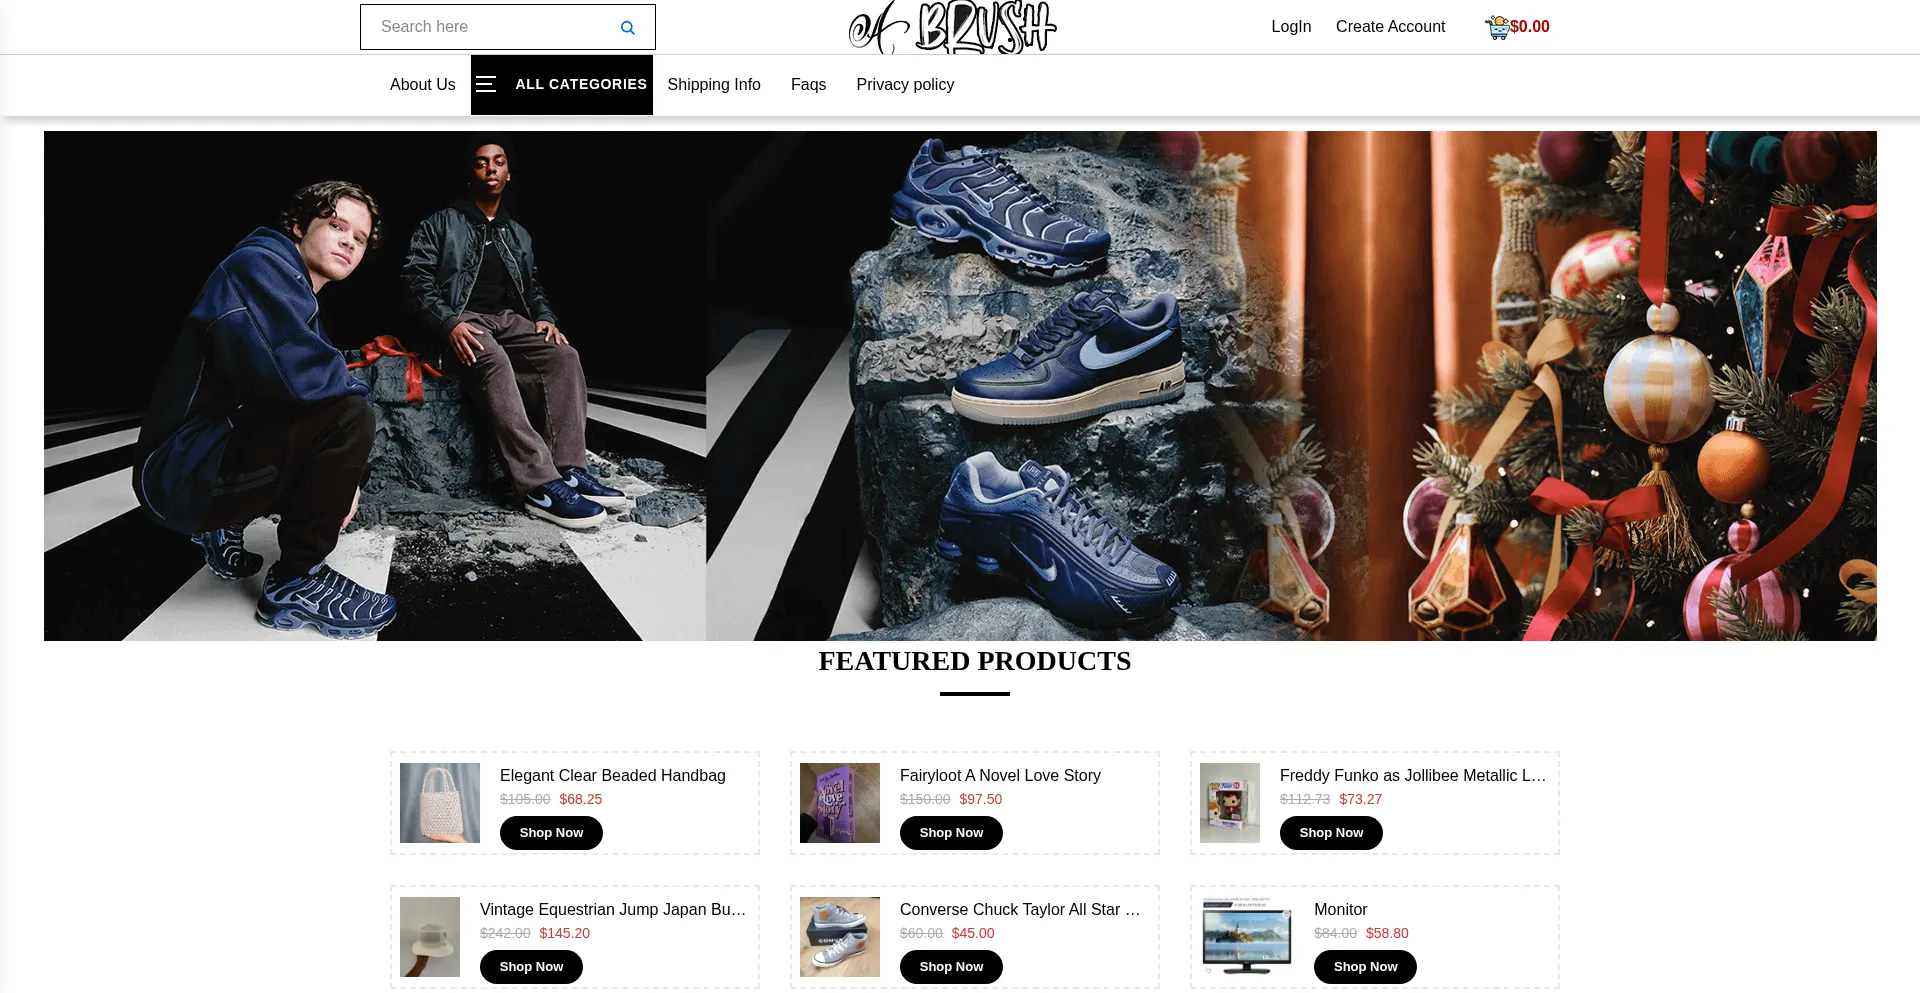Screen dimensions: 1920x993
Task: Expand the ALL CATEGORIES menu
Action: [x=562, y=85]
